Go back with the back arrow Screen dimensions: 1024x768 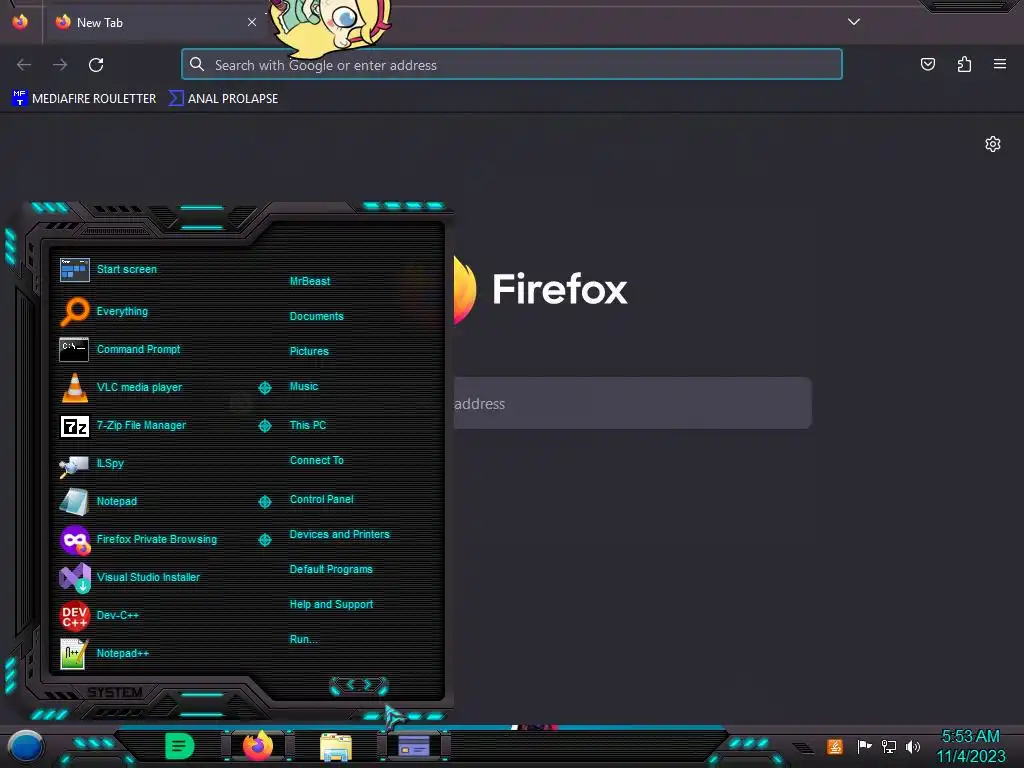(x=24, y=65)
